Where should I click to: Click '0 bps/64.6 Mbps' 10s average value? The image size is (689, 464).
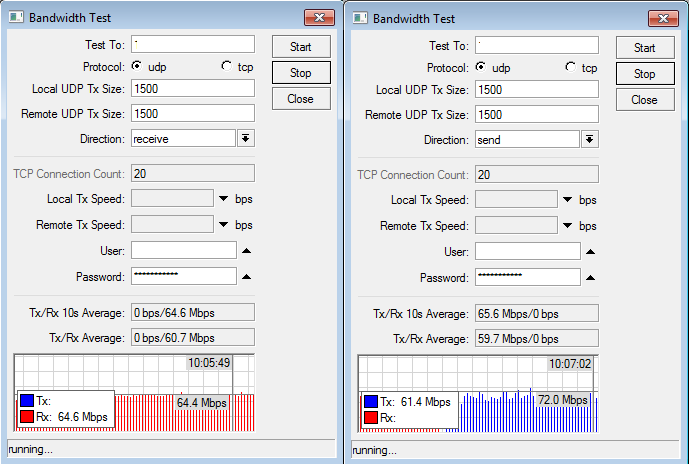tap(193, 312)
